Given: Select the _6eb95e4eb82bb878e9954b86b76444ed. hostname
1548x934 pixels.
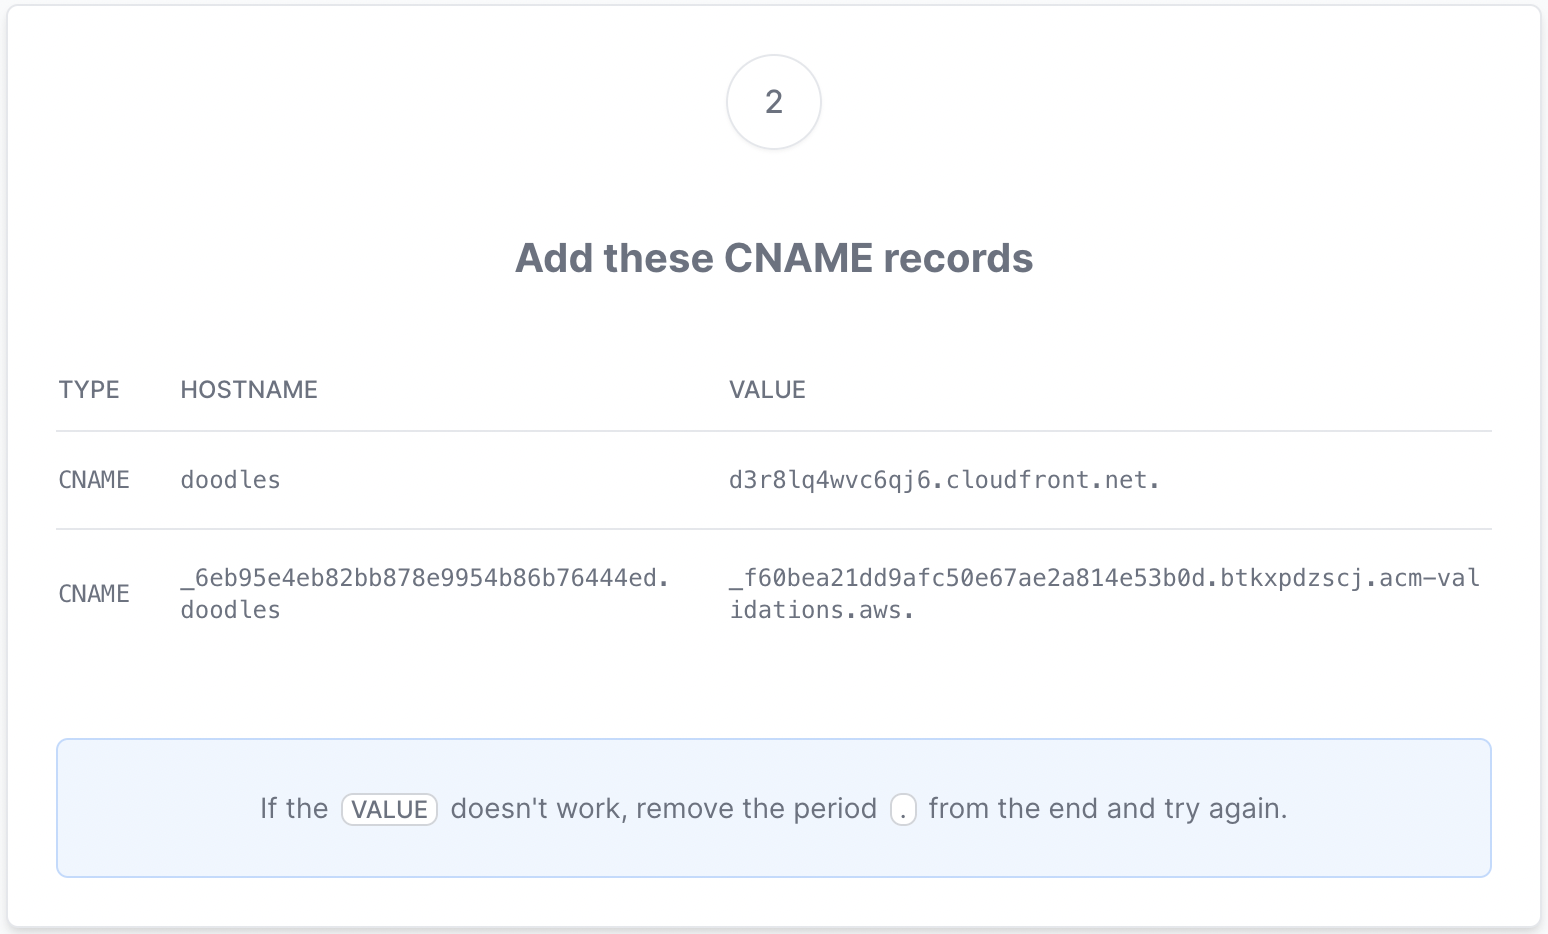Looking at the screenshot, I should click(x=424, y=578).
